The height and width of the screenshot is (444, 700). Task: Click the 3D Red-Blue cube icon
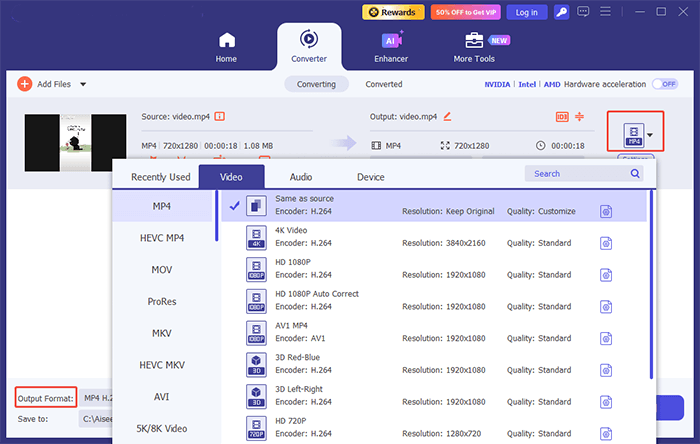(x=256, y=364)
